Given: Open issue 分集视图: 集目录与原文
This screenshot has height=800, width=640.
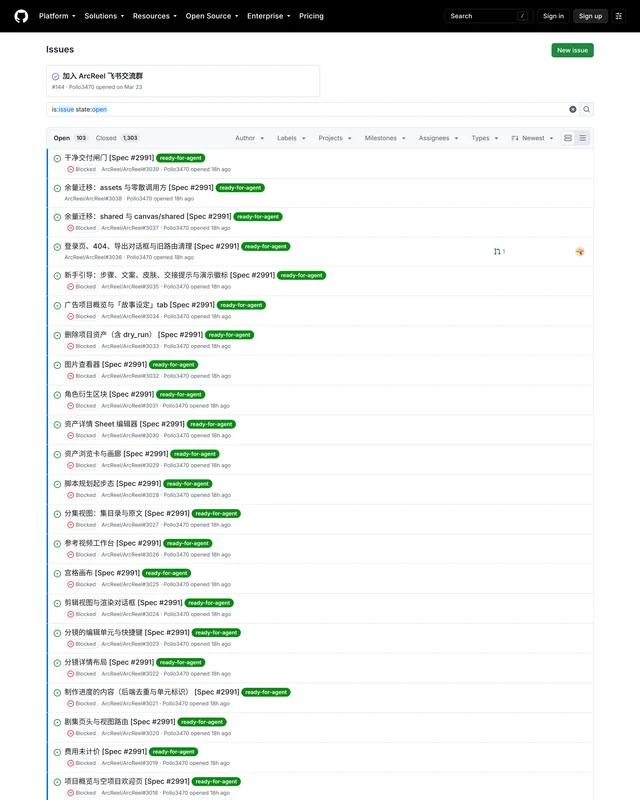Looking at the screenshot, I should click(127, 513).
